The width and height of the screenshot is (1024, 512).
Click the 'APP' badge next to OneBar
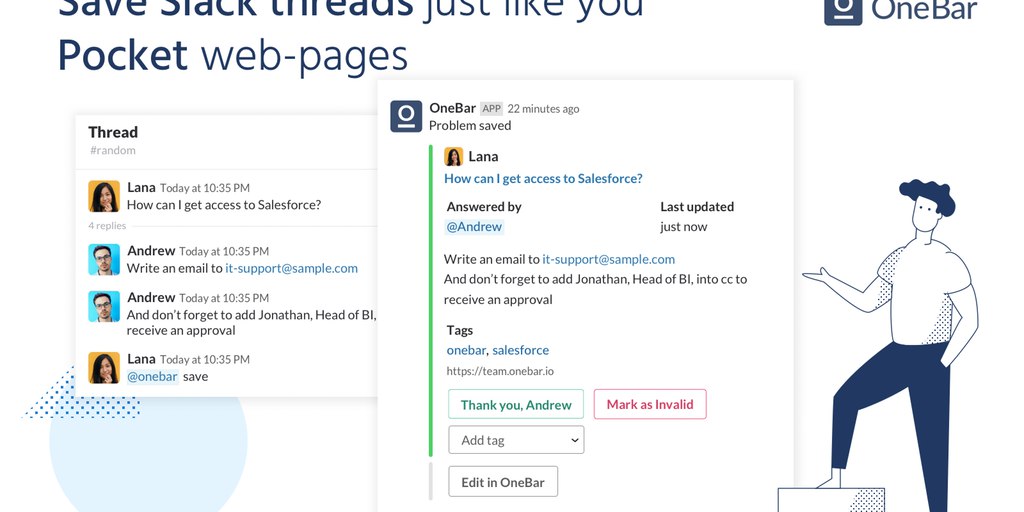click(491, 108)
